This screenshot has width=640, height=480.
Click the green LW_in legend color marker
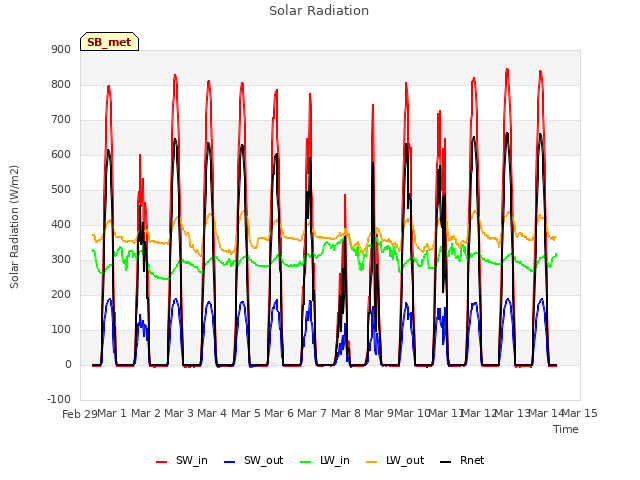pos(306,462)
